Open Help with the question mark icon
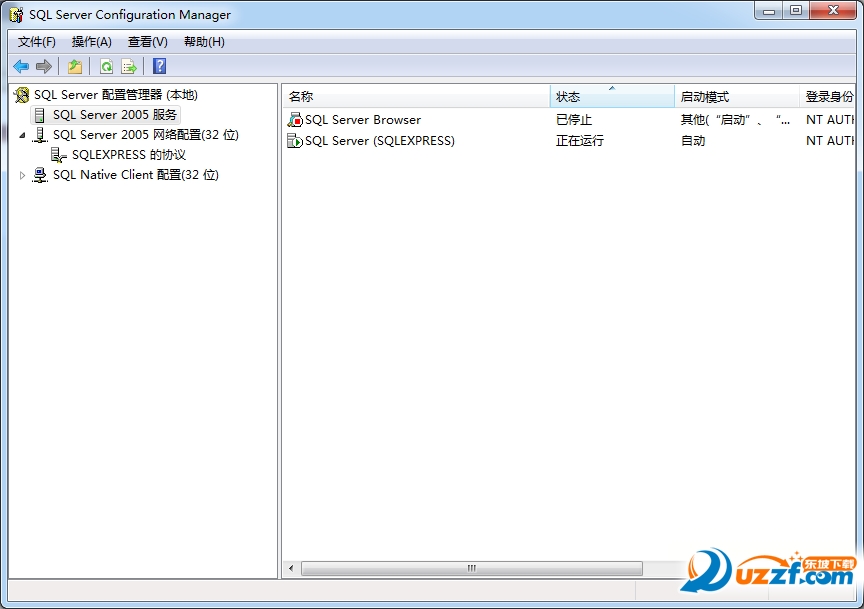Image resolution: width=864 pixels, height=609 pixels. [159, 66]
